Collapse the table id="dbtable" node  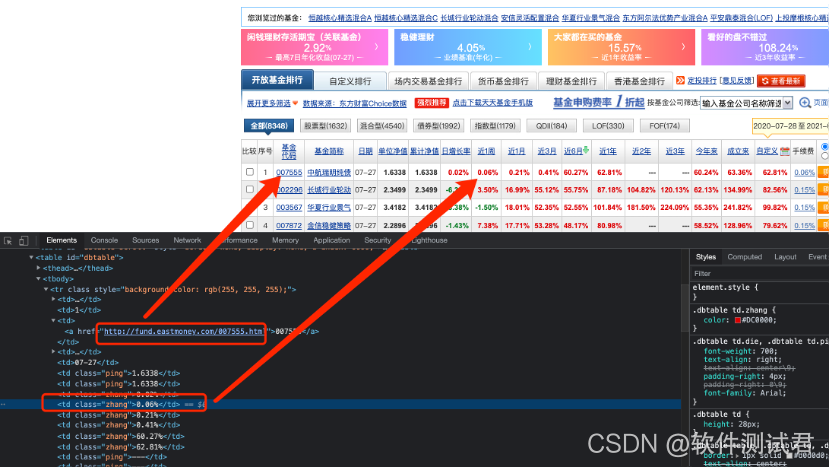tap(31, 257)
